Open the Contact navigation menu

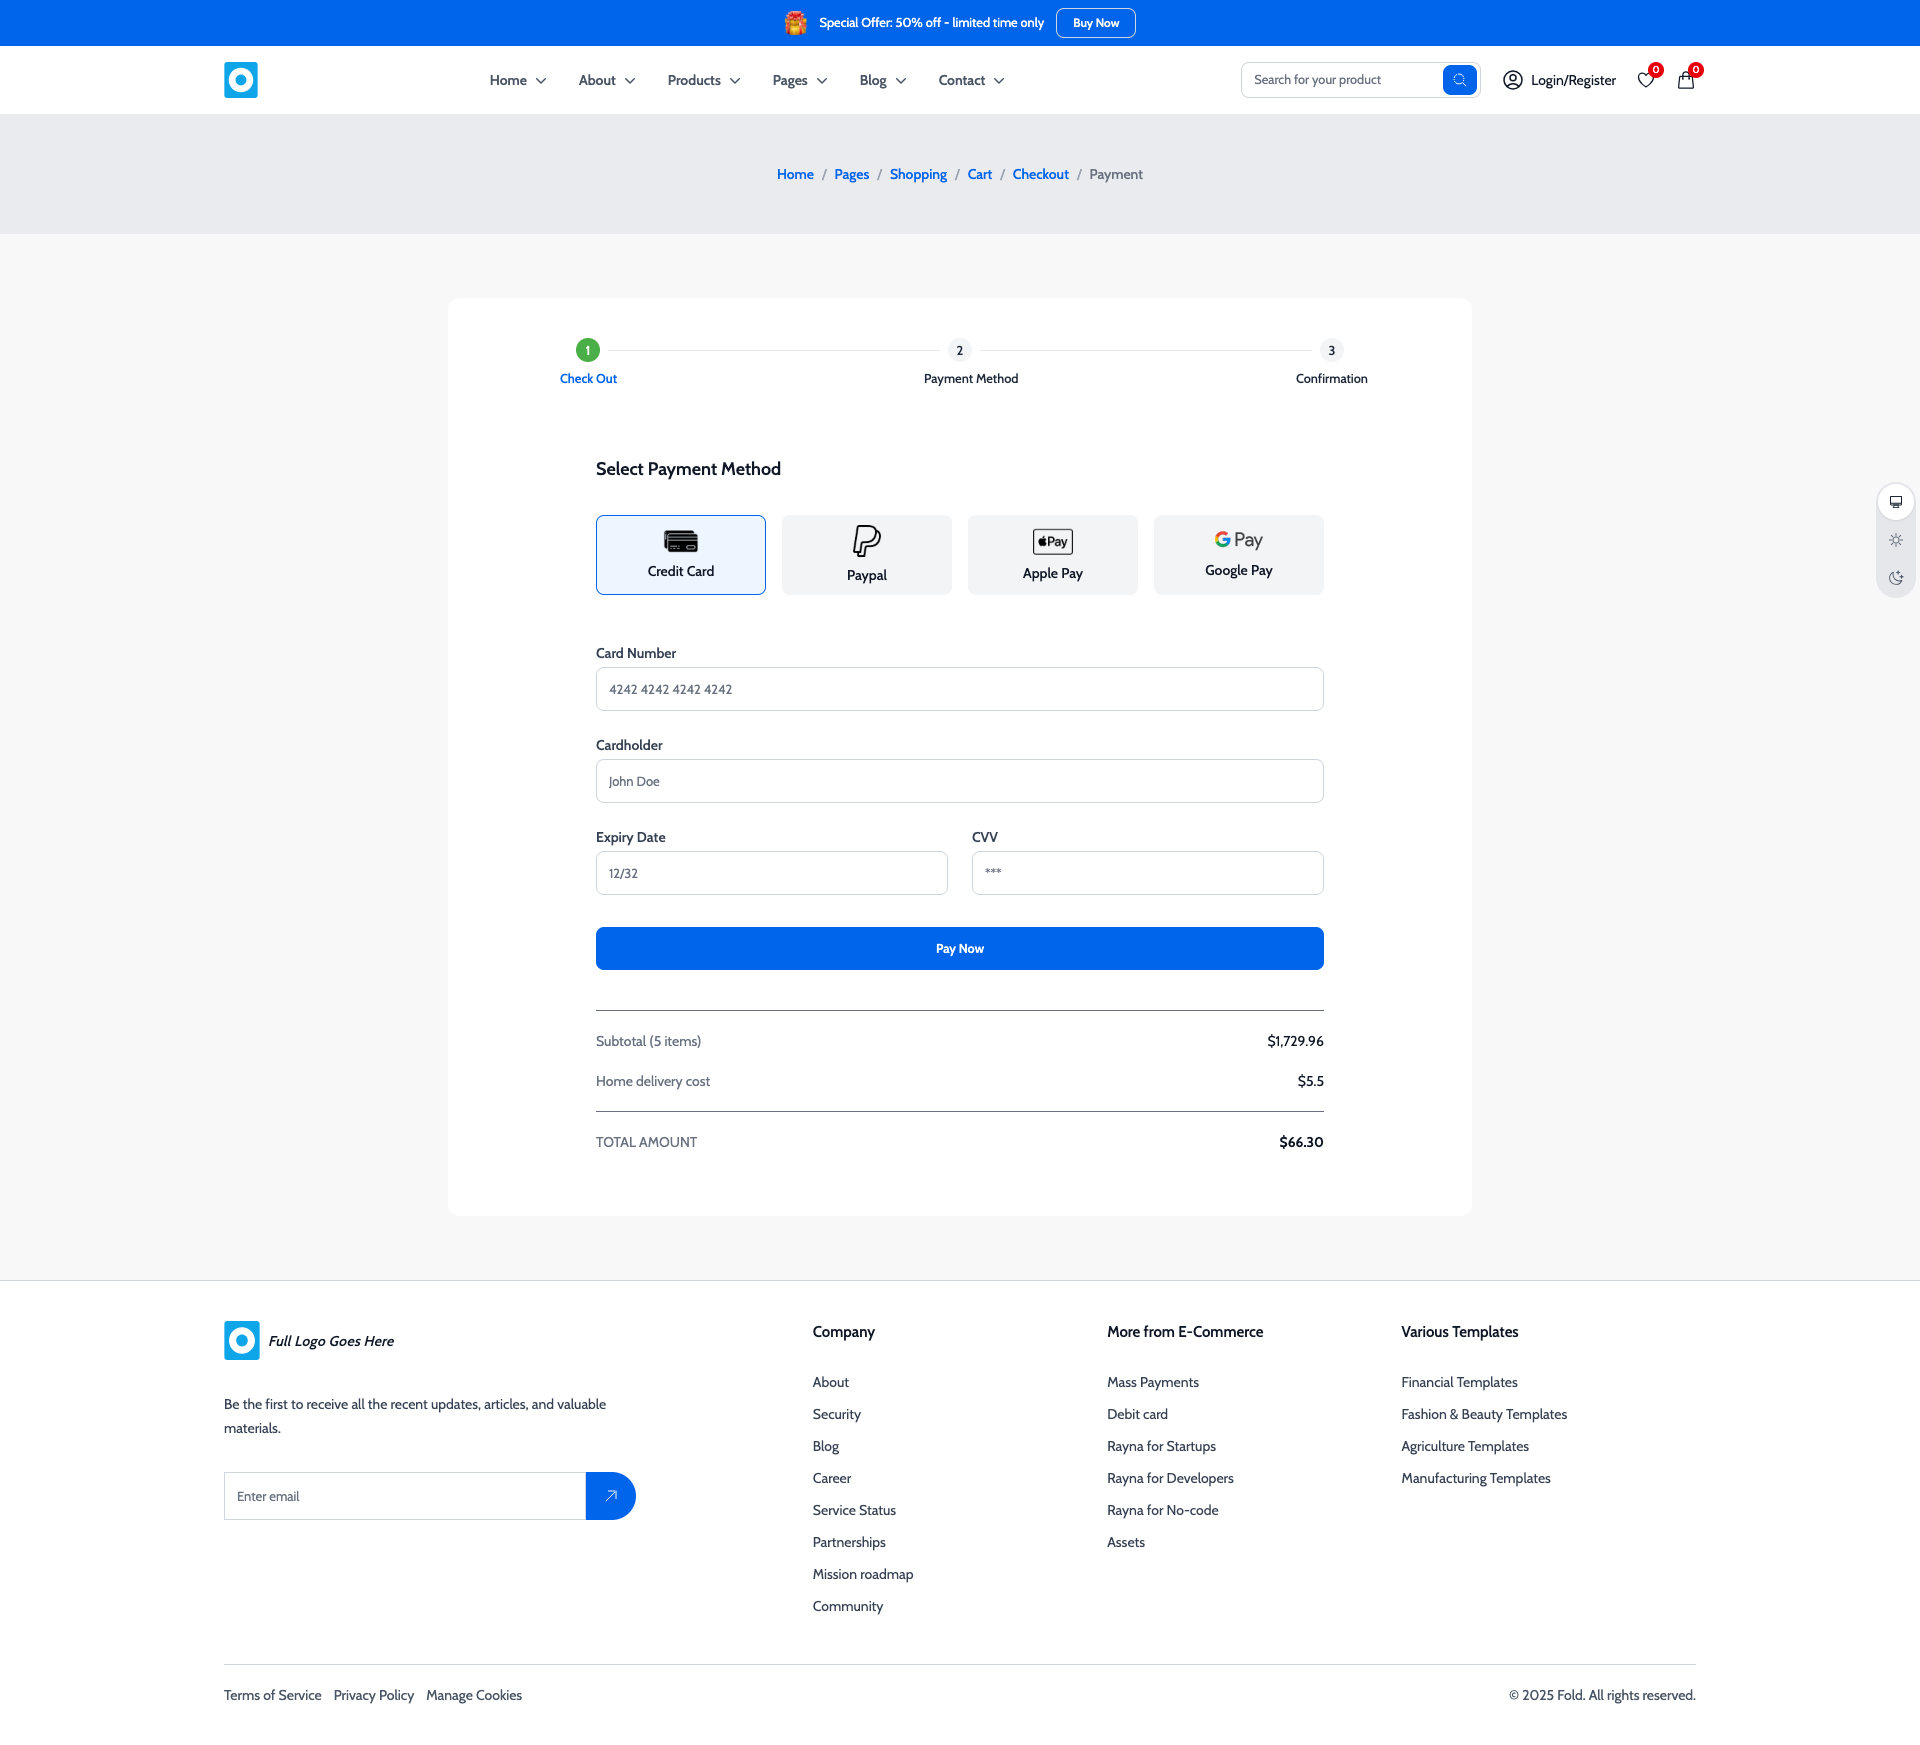point(969,80)
